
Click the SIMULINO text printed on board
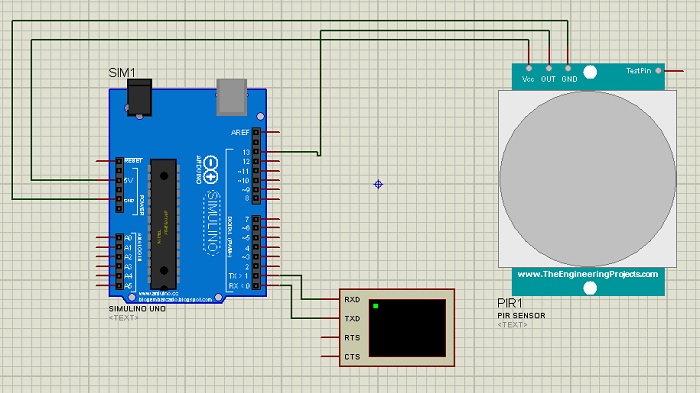click(x=212, y=222)
